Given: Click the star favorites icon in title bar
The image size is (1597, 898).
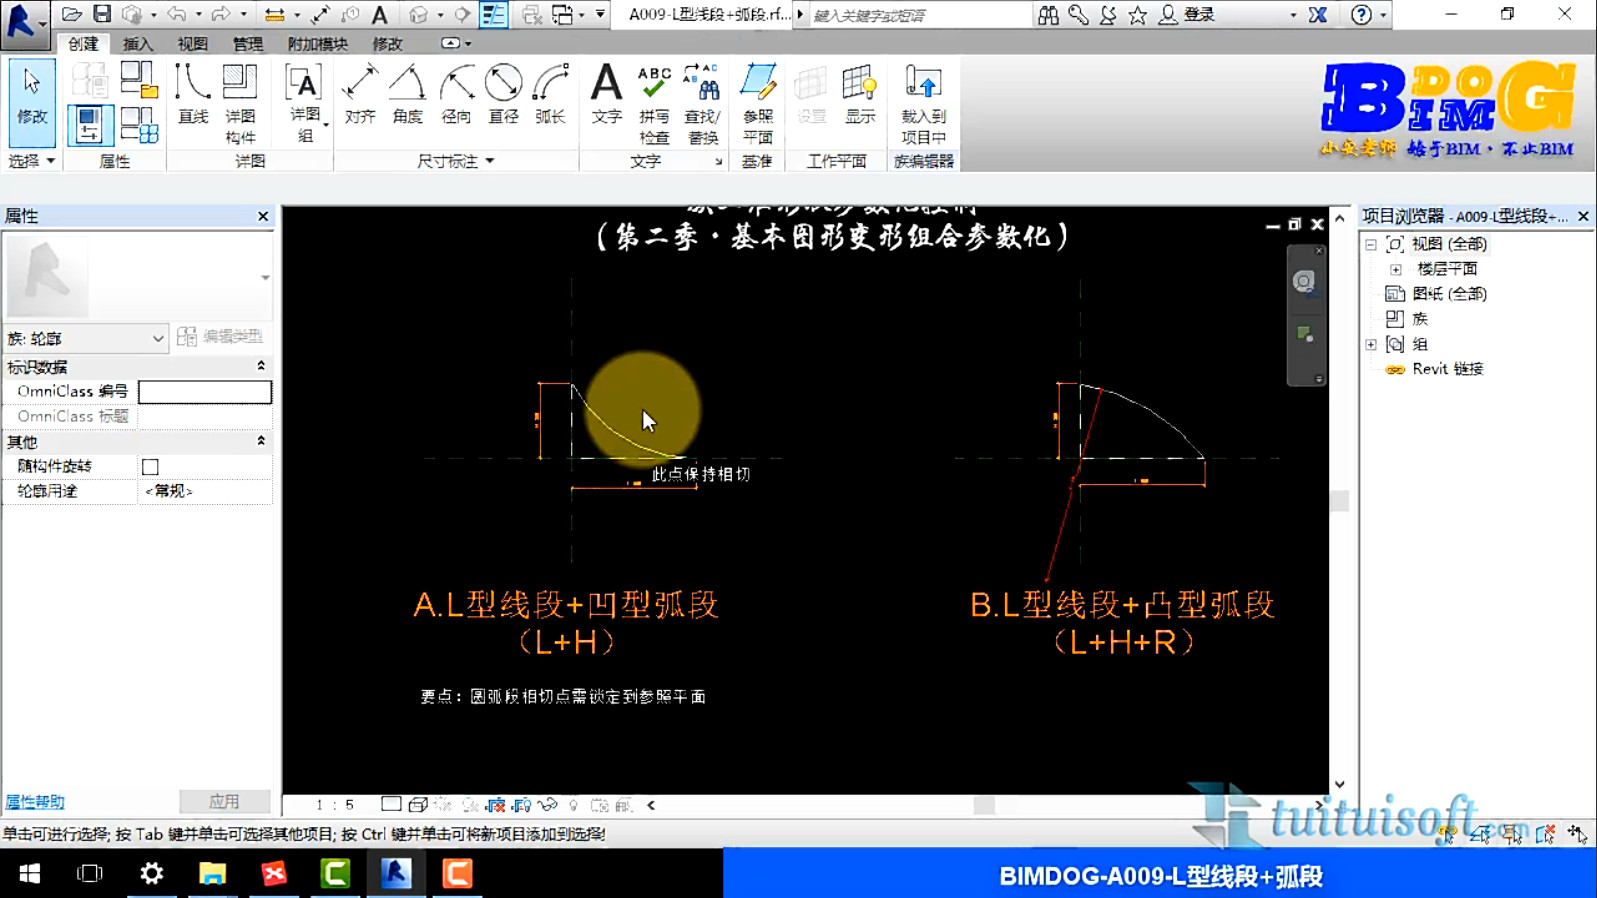Looking at the screenshot, I should click(1138, 15).
